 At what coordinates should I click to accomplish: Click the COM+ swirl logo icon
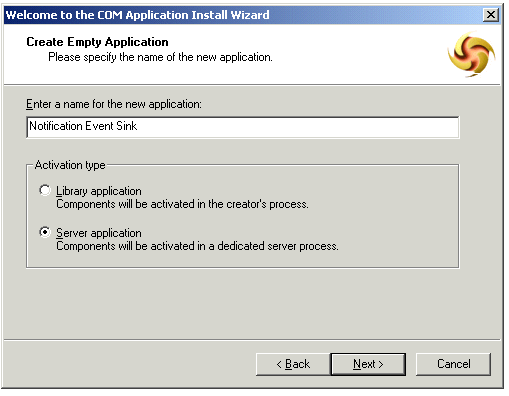coord(471,54)
